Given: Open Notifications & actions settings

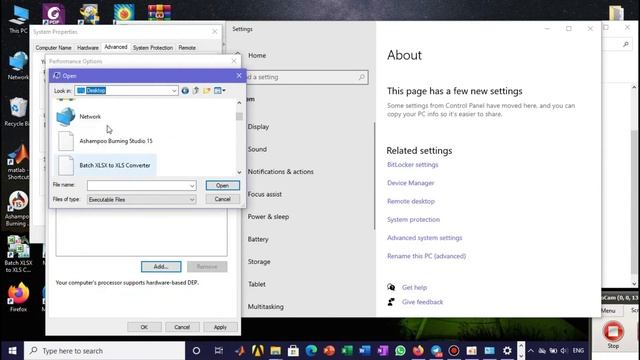Looking at the screenshot, I should [280, 172].
